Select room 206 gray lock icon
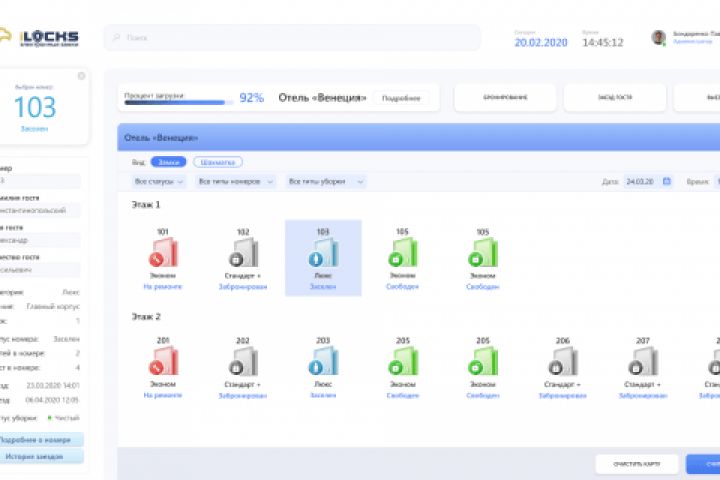Image resolution: width=720 pixels, height=480 pixels. click(563, 361)
